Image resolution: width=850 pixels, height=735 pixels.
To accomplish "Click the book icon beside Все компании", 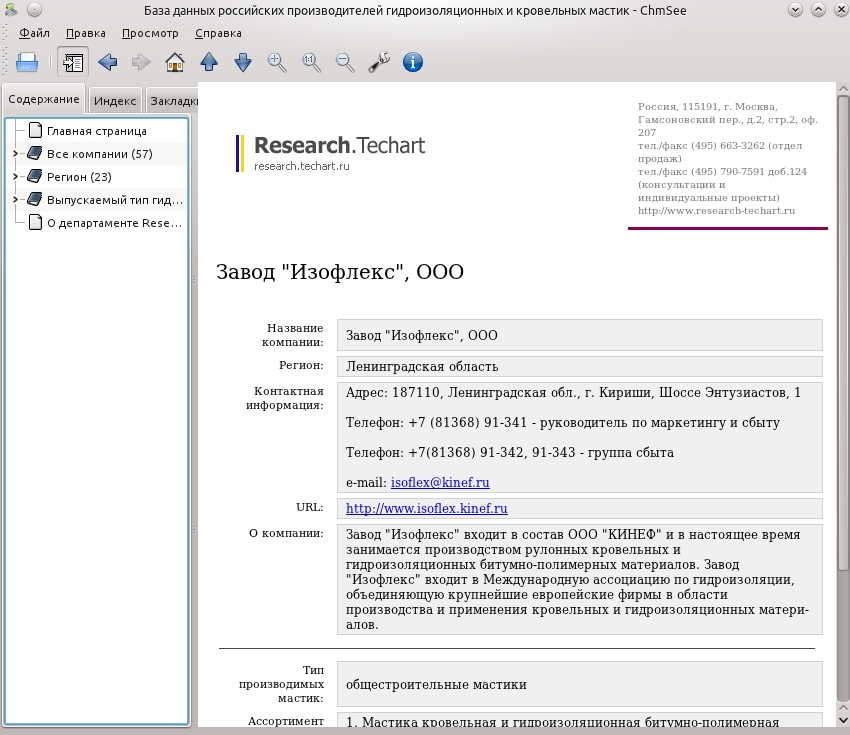I will (35, 153).
